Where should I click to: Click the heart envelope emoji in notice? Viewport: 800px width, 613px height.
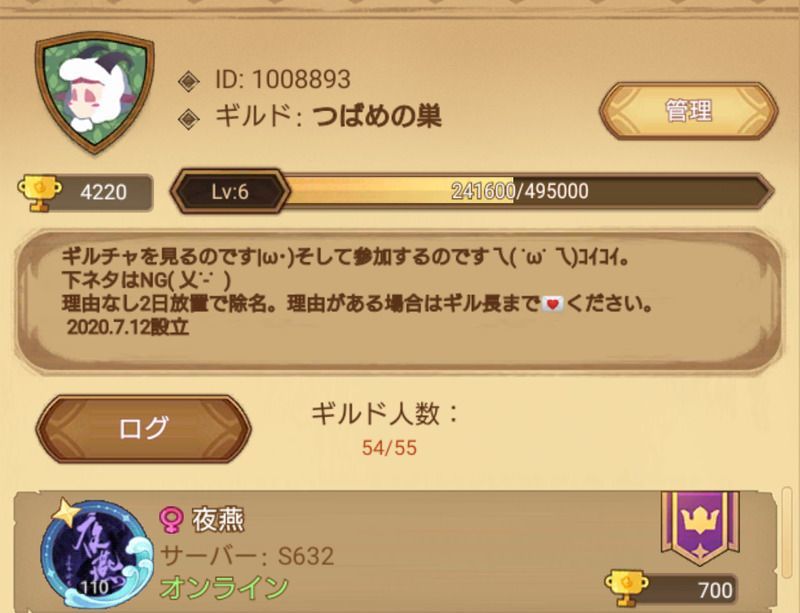[553, 305]
